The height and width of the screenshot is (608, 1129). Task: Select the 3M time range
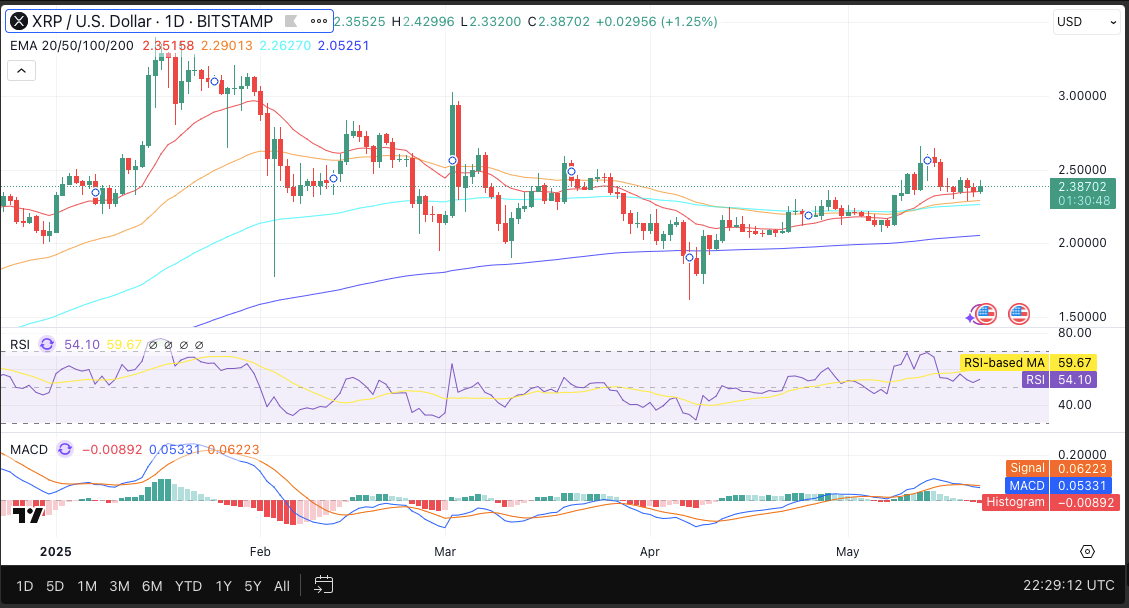click(x=120, y=586)
